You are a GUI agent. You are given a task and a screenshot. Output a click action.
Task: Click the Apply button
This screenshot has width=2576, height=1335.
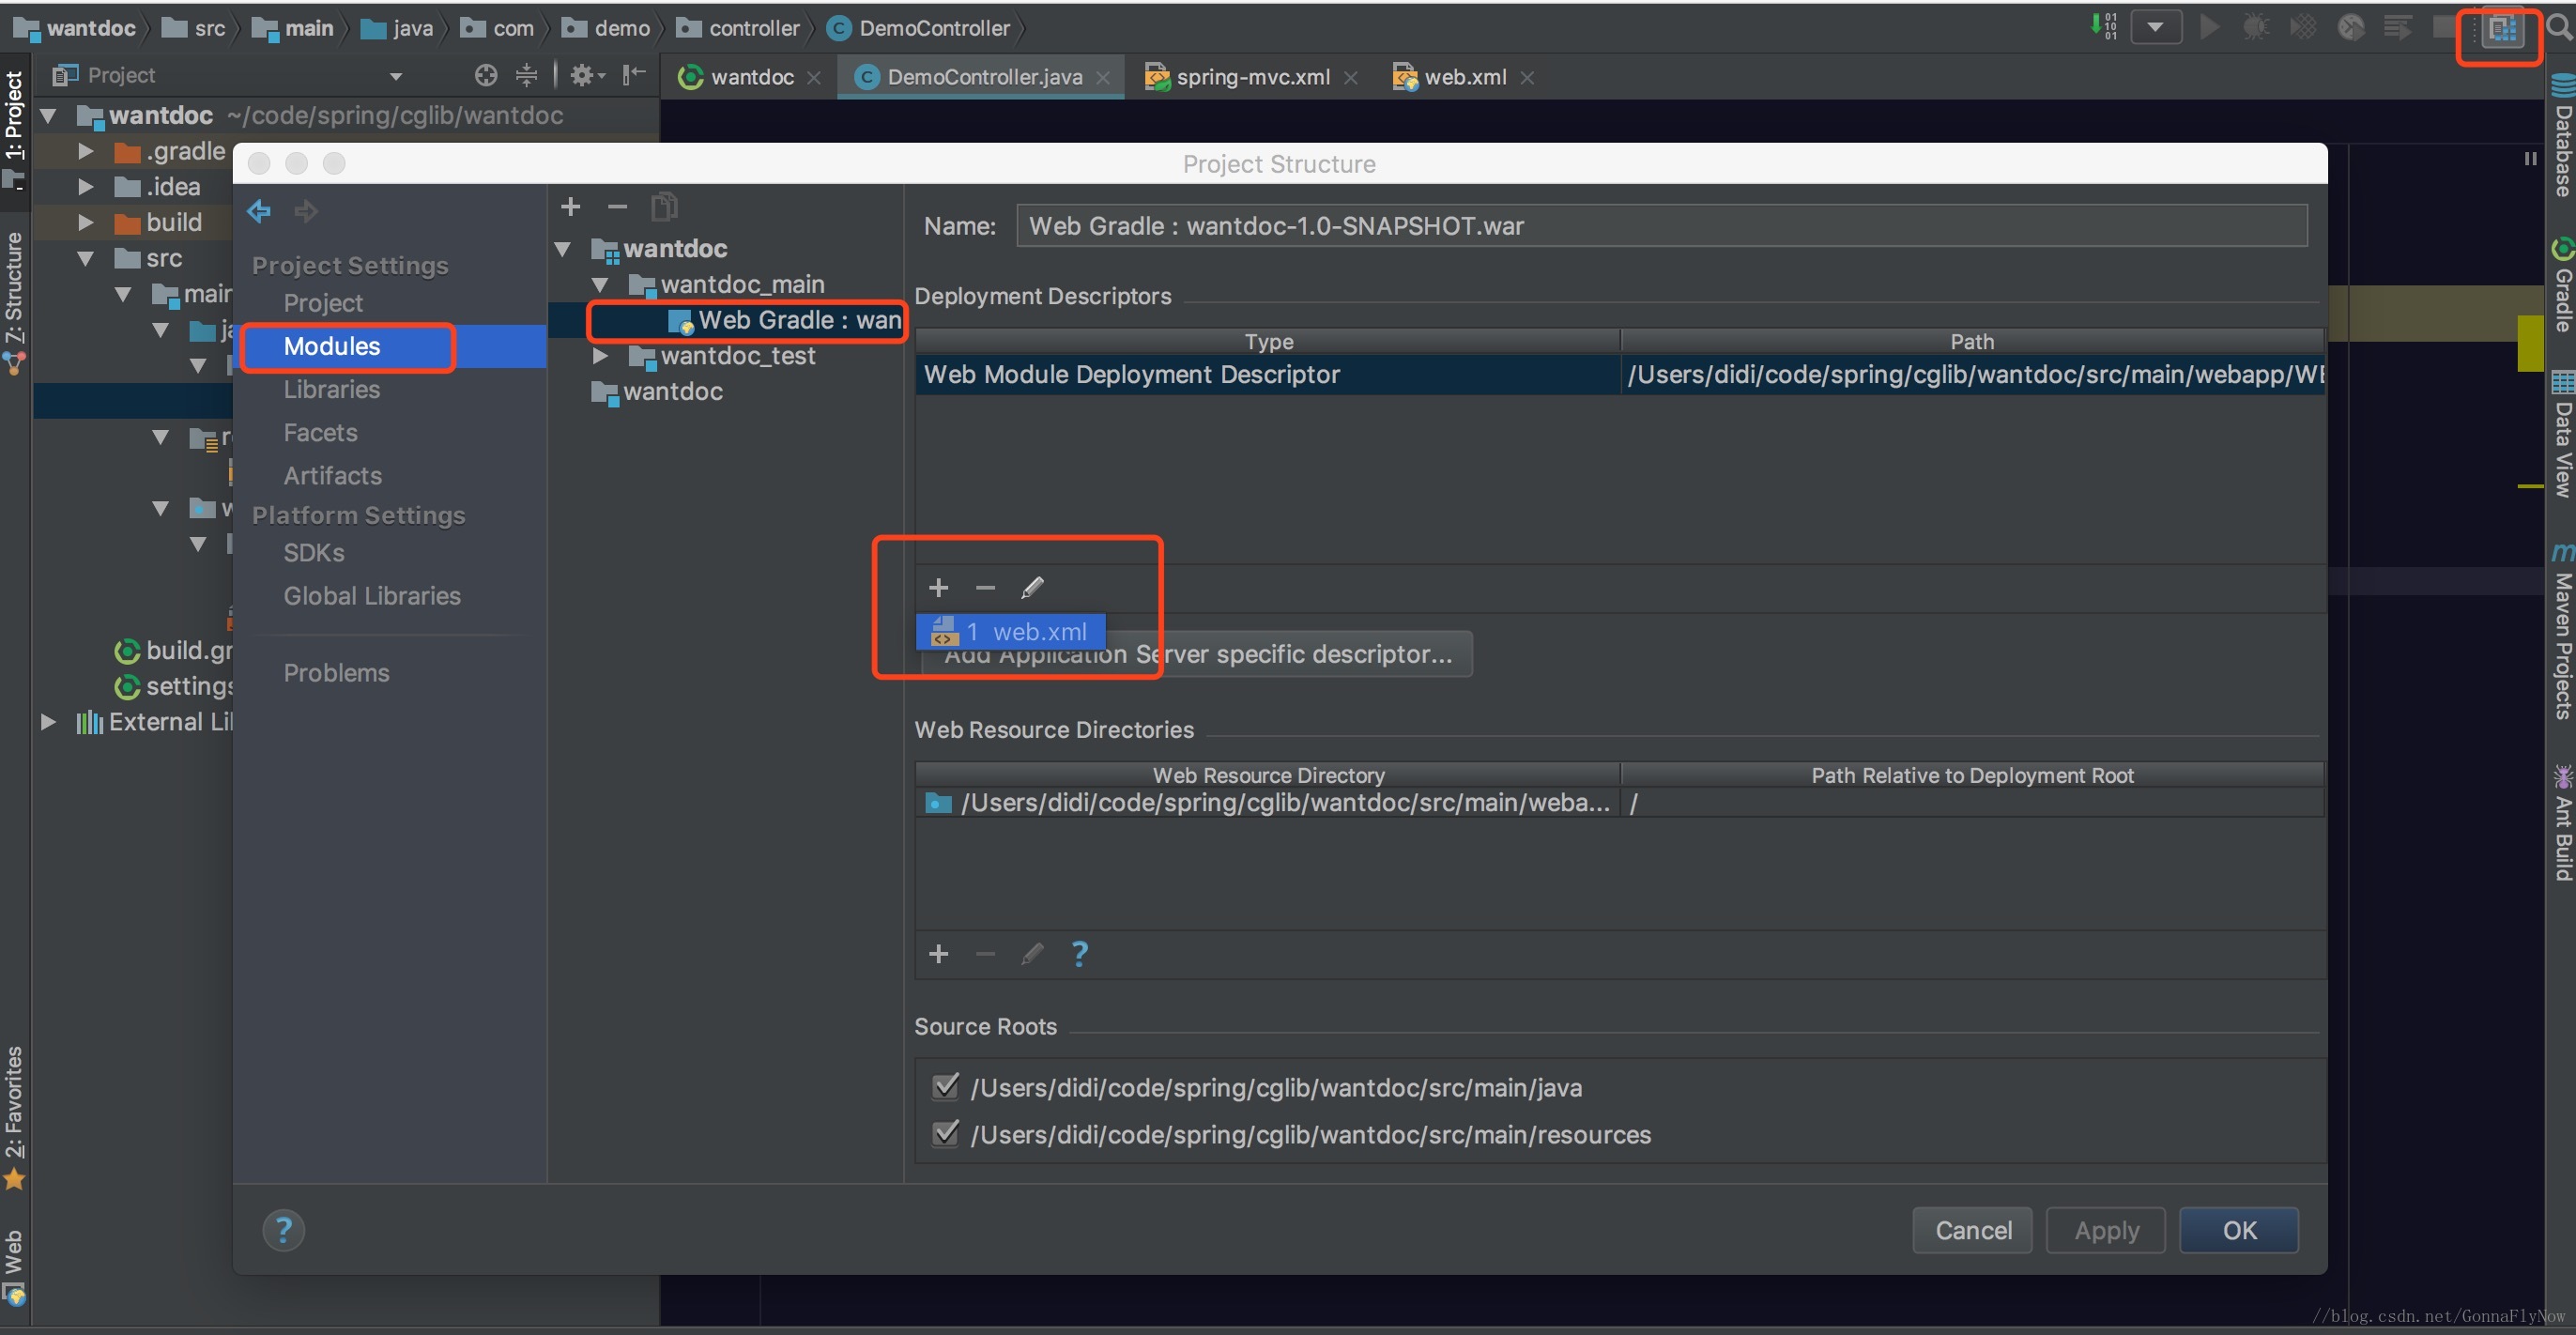tap(2105, 1230)
